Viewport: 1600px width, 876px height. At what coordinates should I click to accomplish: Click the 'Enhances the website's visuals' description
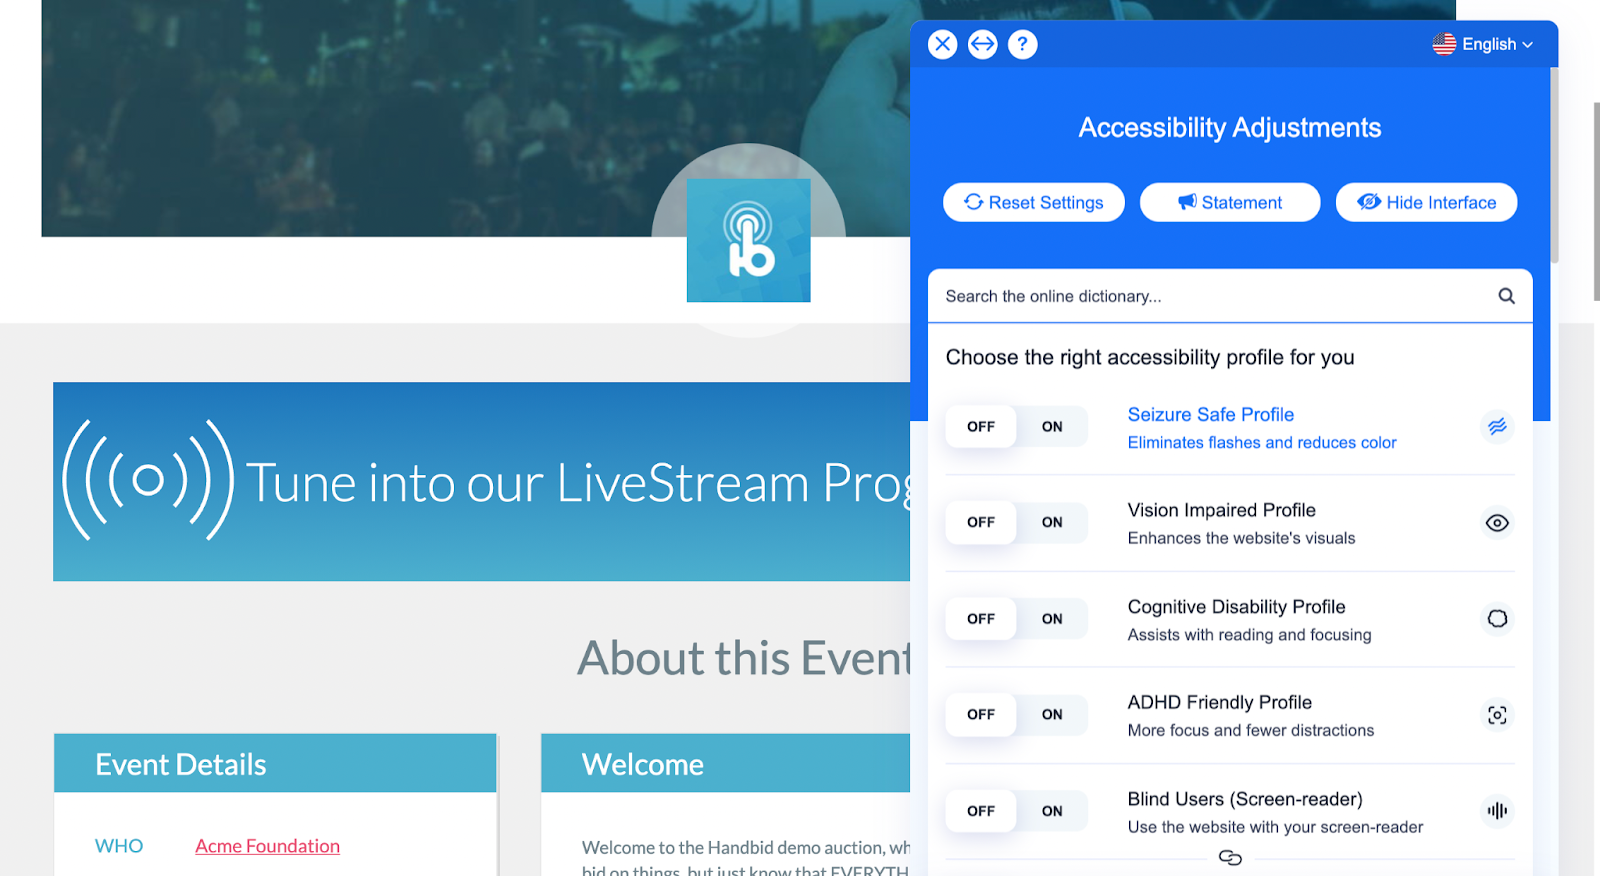(1241, 538)
